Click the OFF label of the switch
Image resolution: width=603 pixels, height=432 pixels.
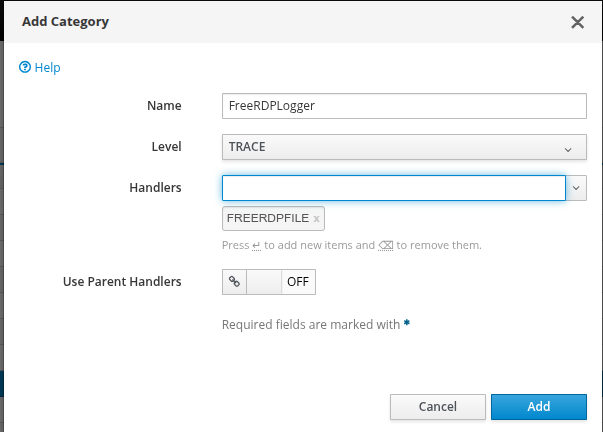(x=298, y=282)
